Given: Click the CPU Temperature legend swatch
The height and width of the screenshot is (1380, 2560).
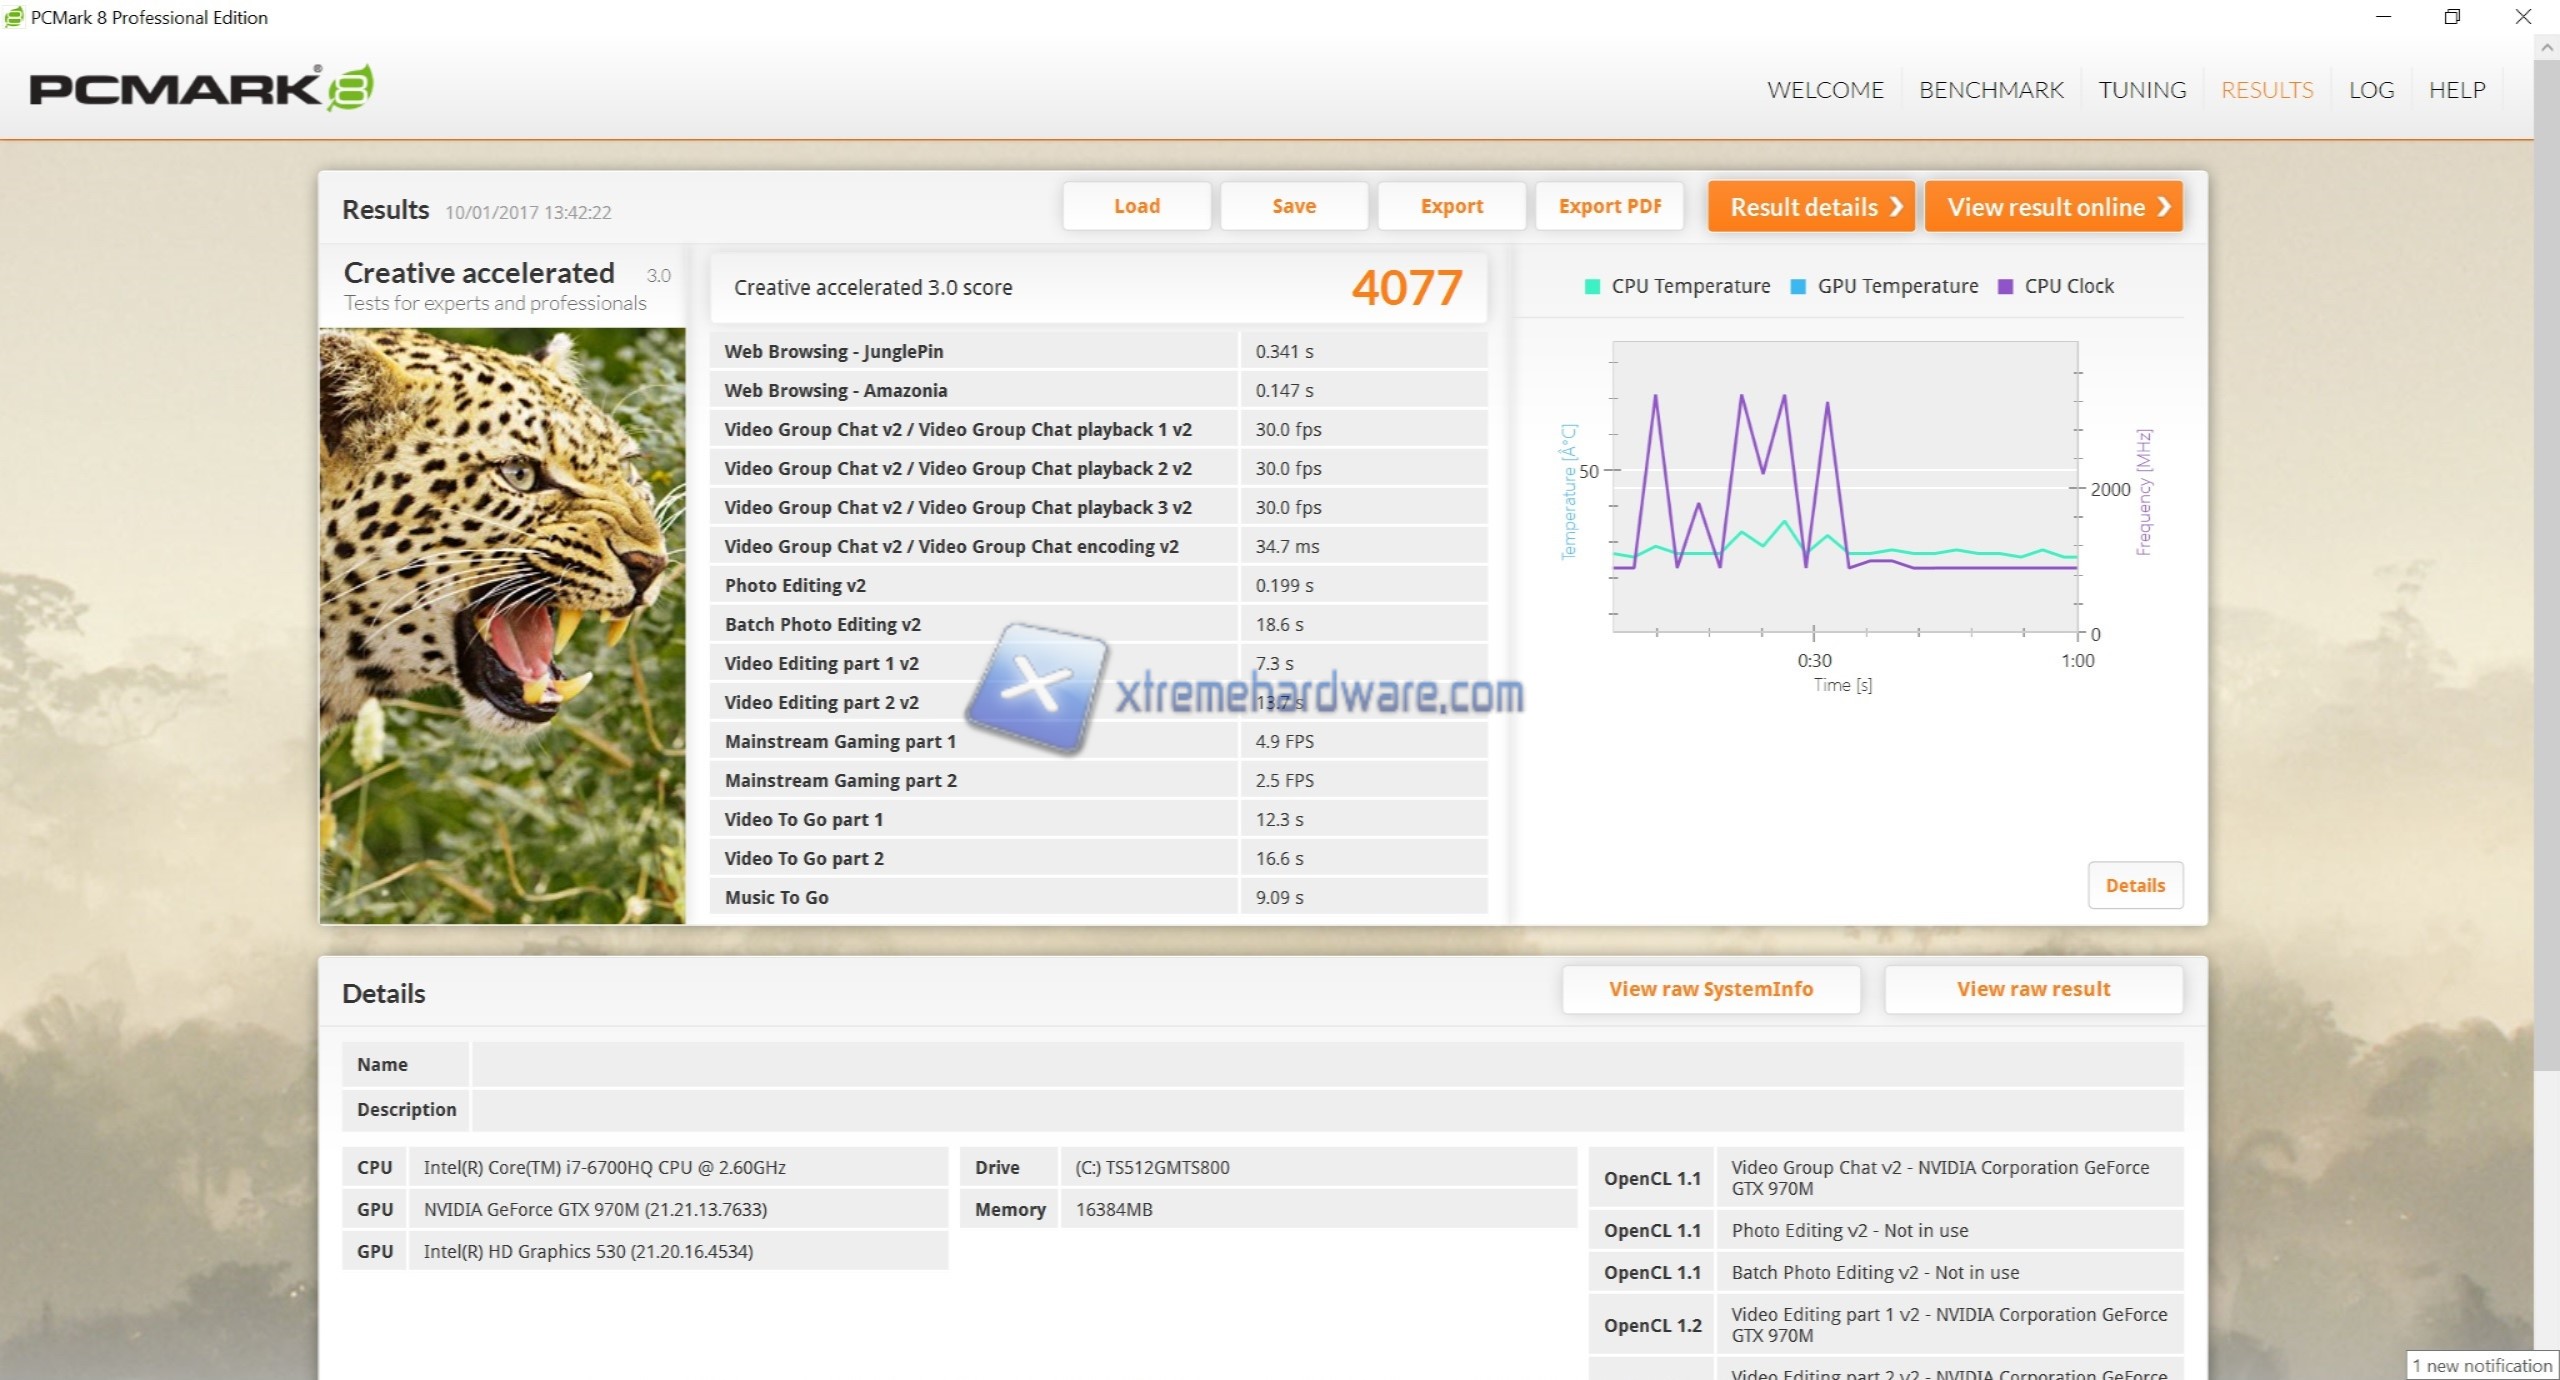Looking at the screenshot, I should point(1592,287).
